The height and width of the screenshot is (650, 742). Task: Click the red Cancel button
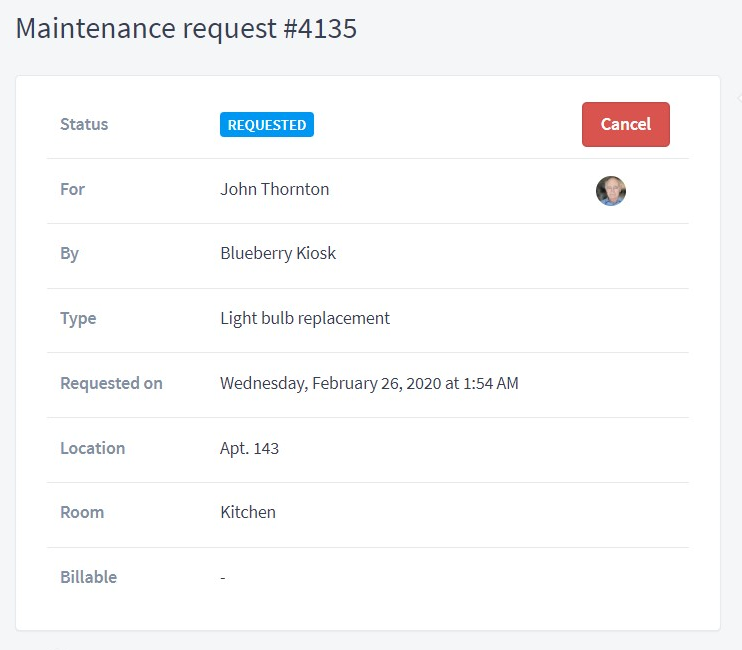(x=626, y=124)
